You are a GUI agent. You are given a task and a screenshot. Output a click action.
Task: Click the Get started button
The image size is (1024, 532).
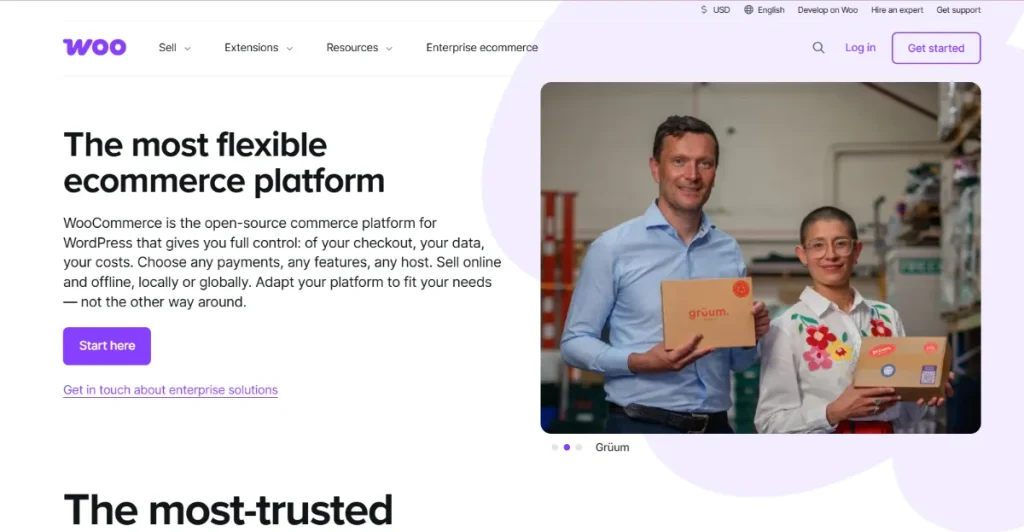936,48
